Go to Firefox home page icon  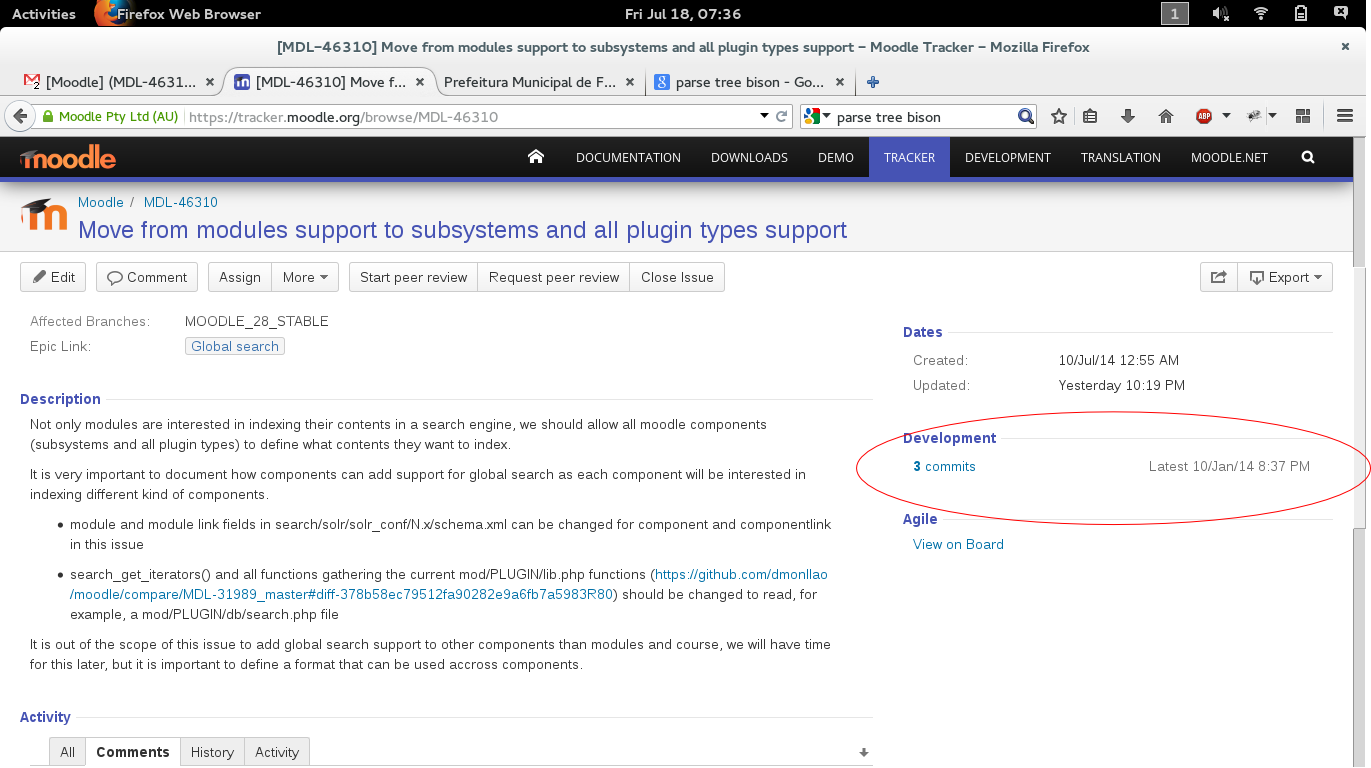[1165, 116]
